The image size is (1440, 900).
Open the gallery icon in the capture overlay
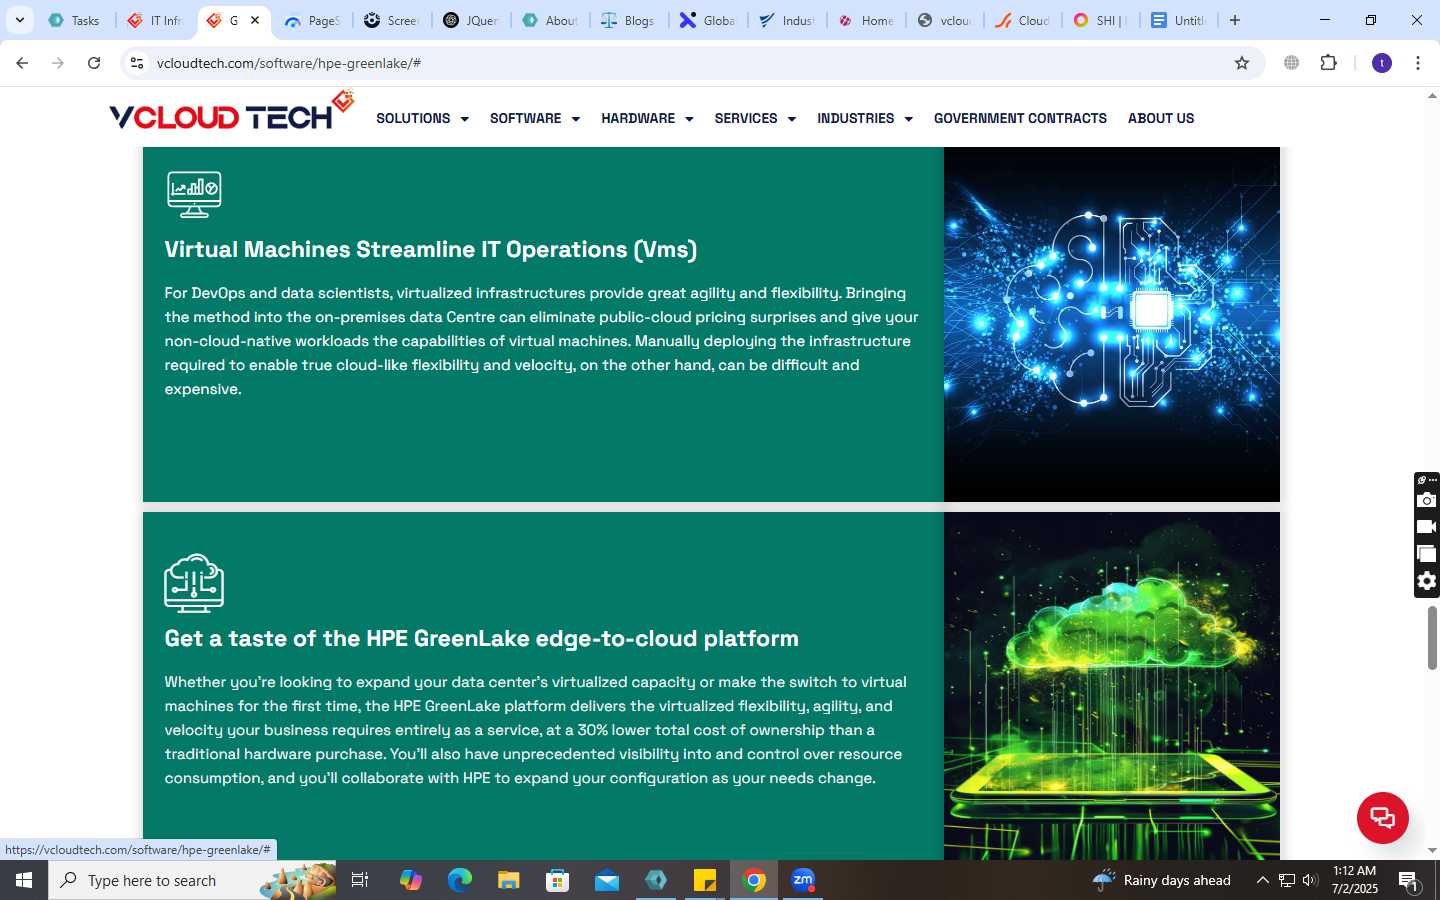[x=1427, y=553]
